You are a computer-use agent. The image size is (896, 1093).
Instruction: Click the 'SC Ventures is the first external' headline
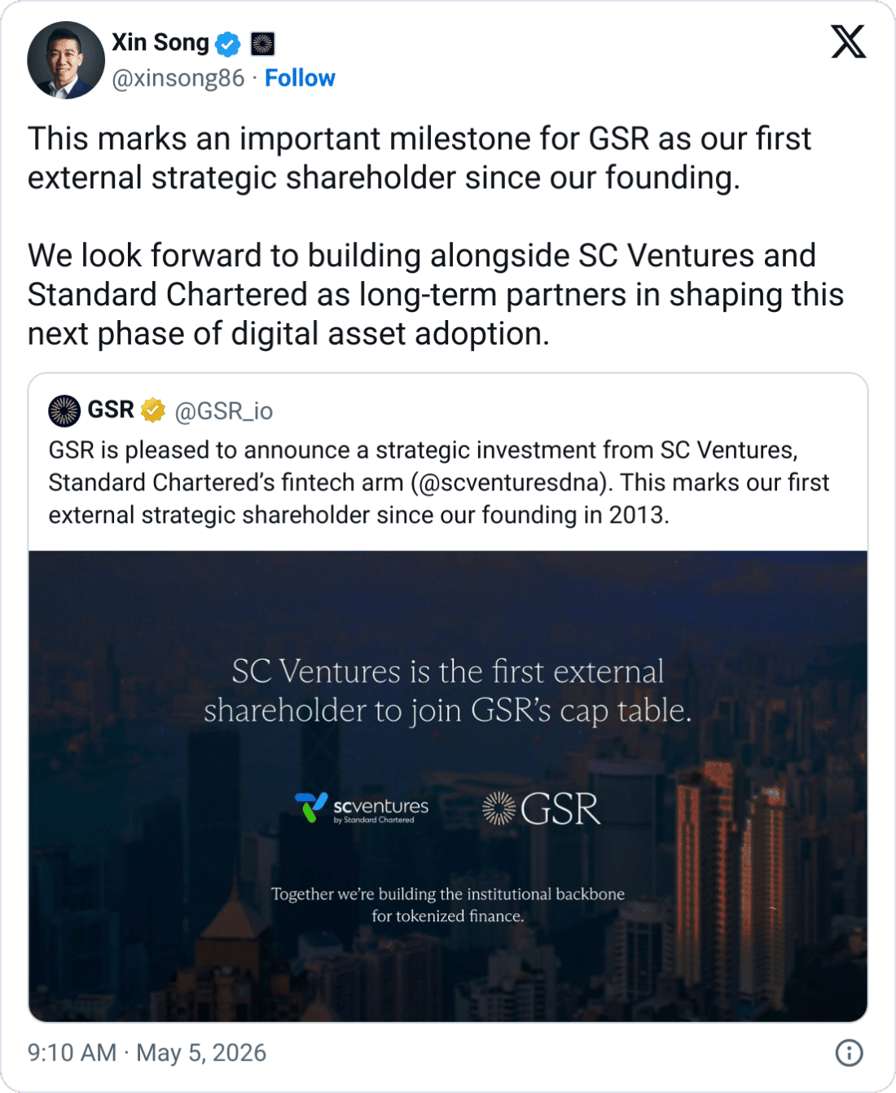(x=448, y=672)
